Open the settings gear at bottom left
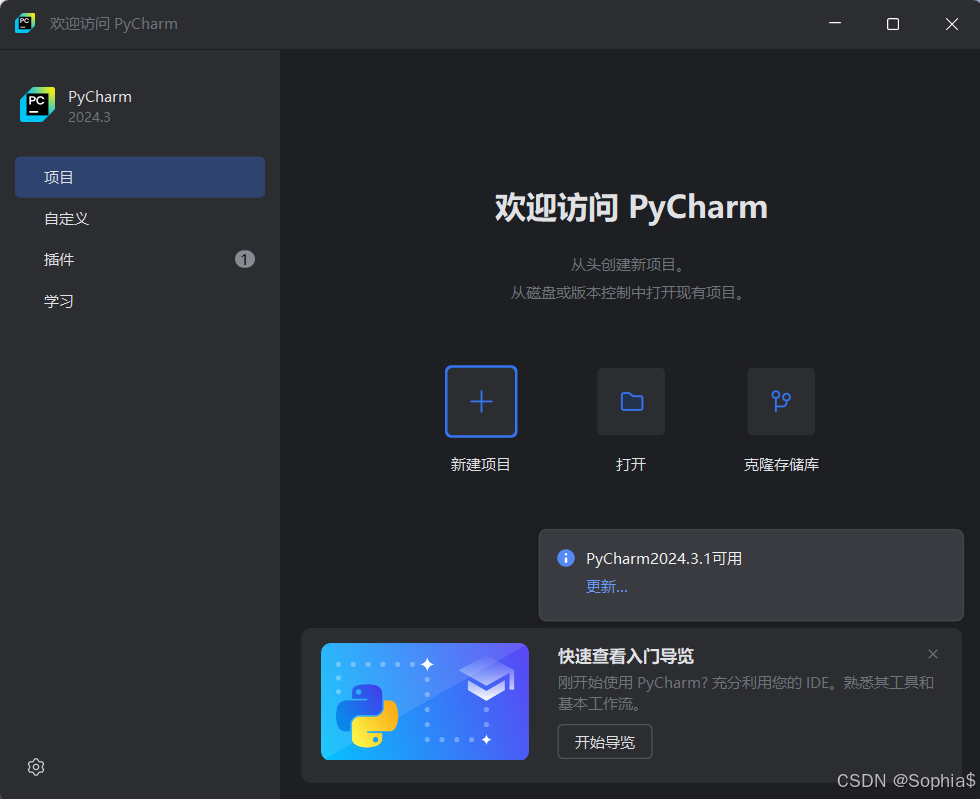Image resolution: width=980 pixels, height=799 pixels. (x=36, y=767)
